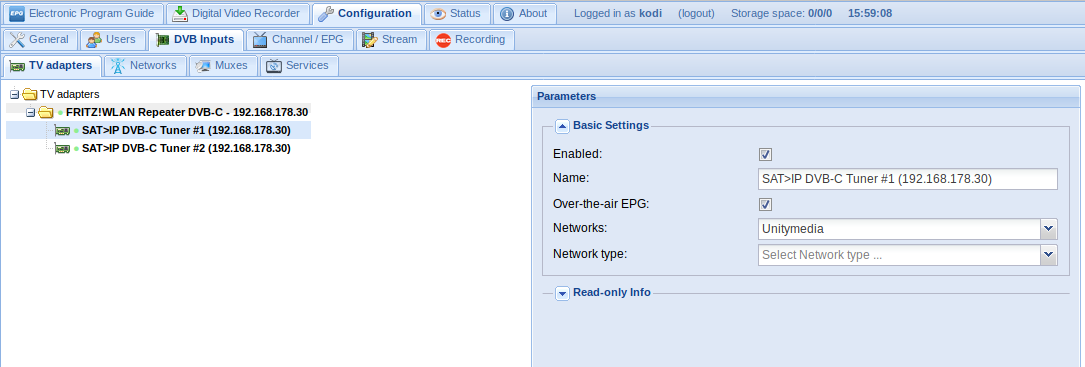Click the DVR download-arrow icon
The width and height of the screenshot is (1085, 367).
tap(180, 13)
